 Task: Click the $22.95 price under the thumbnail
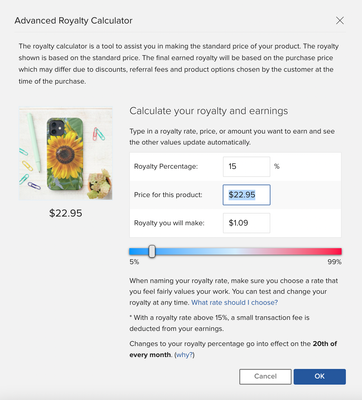[x=65, y=213]
